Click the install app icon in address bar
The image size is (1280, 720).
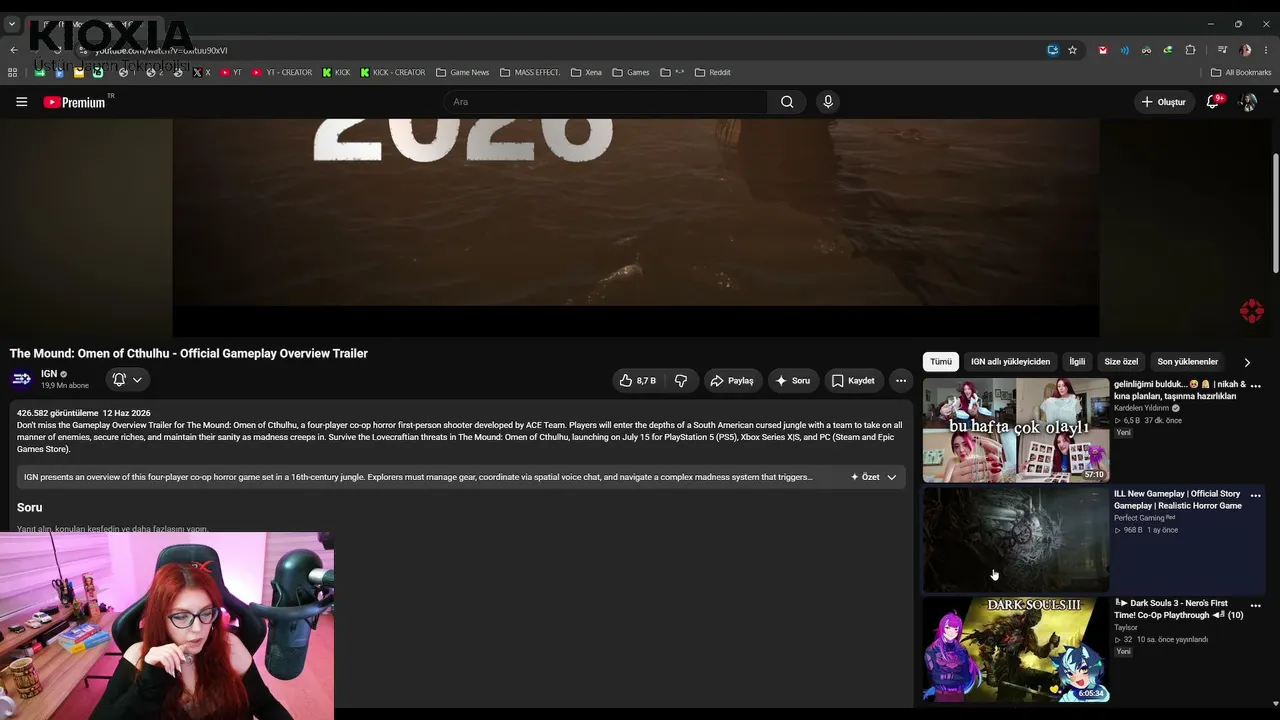point(1053,50)
